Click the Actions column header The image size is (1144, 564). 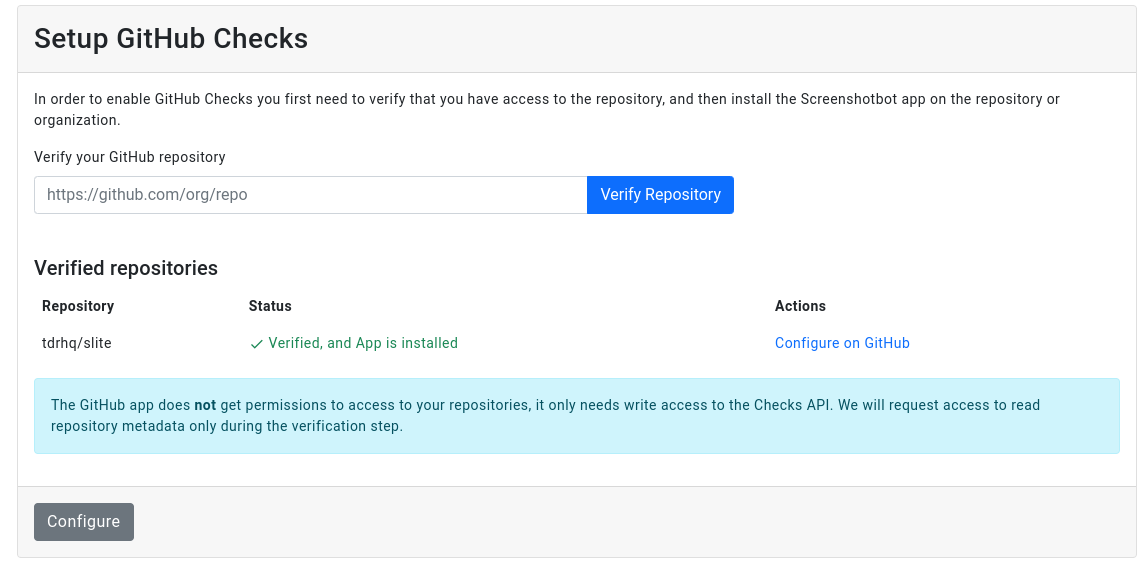click(x=800, y=306)
